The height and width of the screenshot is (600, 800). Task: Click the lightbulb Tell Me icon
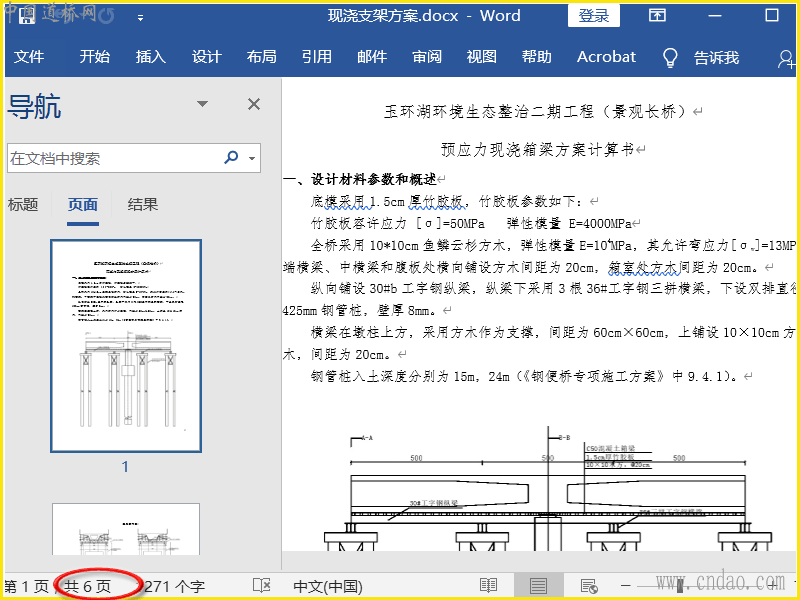[670, 58]
